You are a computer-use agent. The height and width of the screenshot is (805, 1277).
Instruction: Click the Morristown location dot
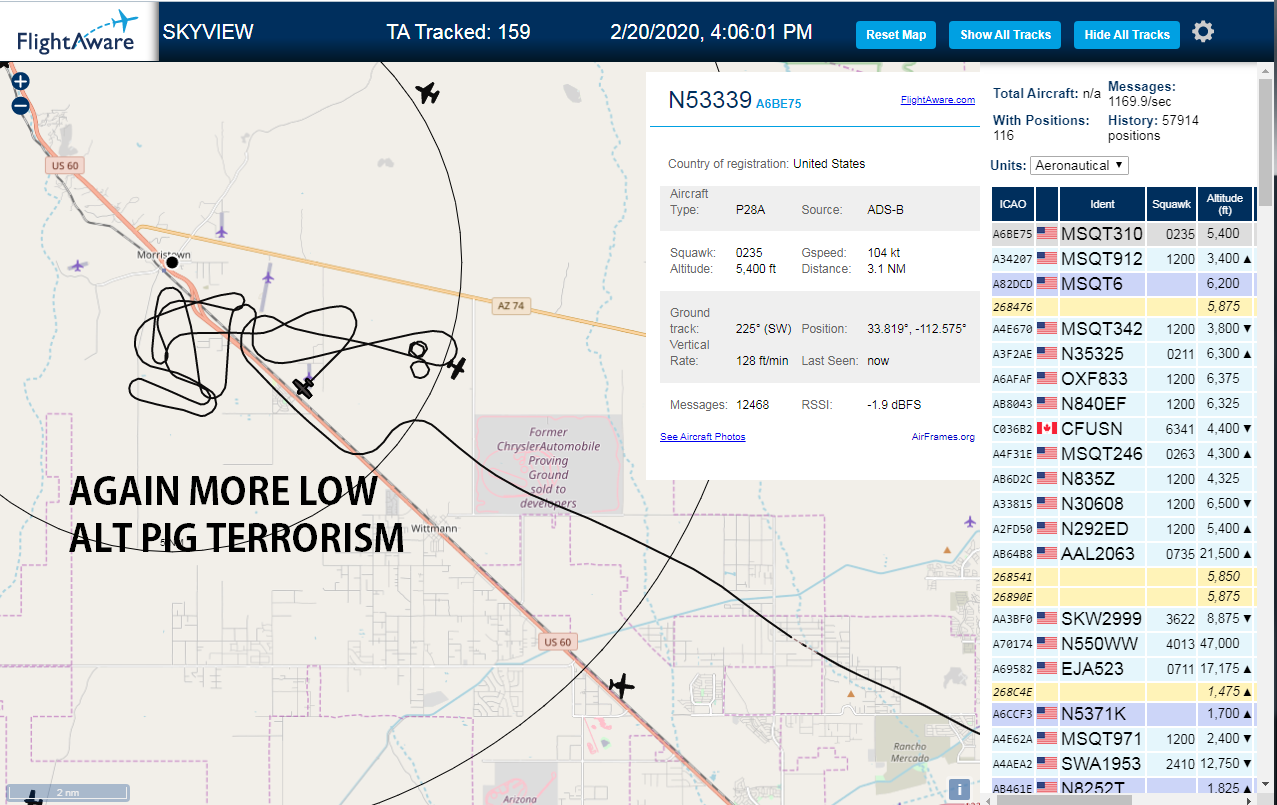coord(172,262)
